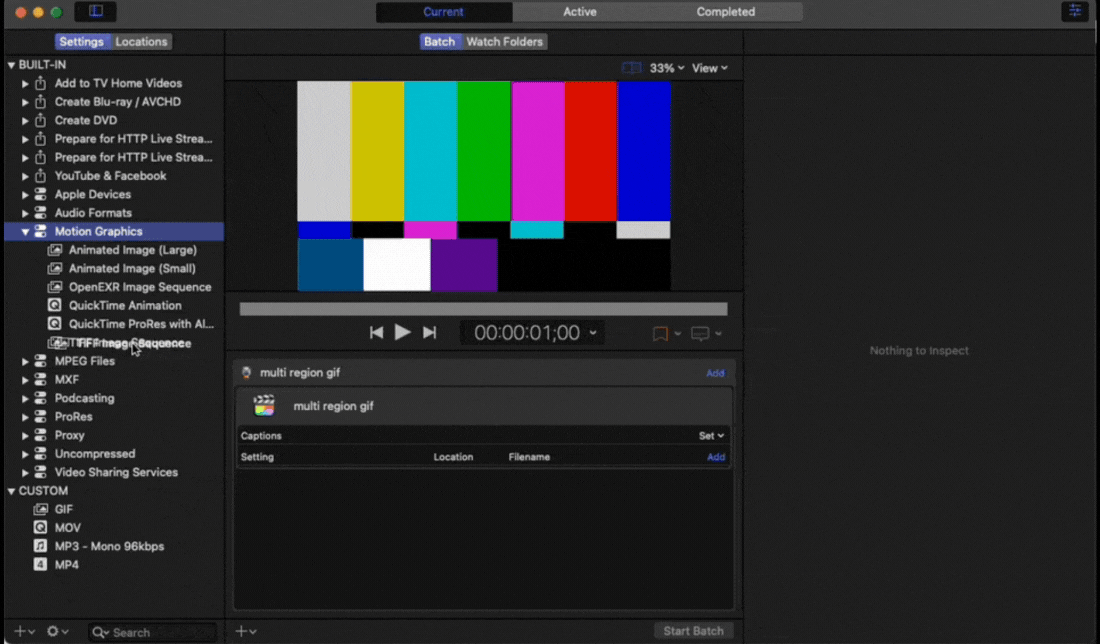
Task: Open the Captions Set dropdown
Action: [710, 435]
